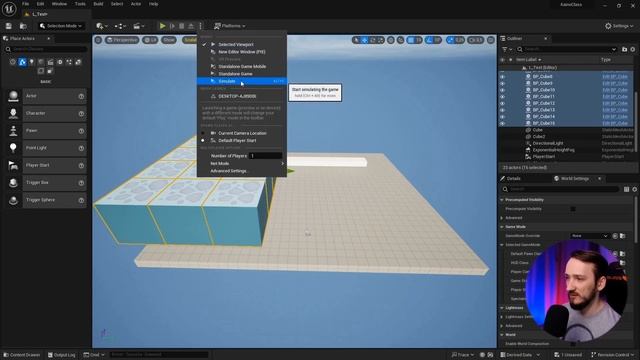Open the play options three-dot menu

(200, 26)
